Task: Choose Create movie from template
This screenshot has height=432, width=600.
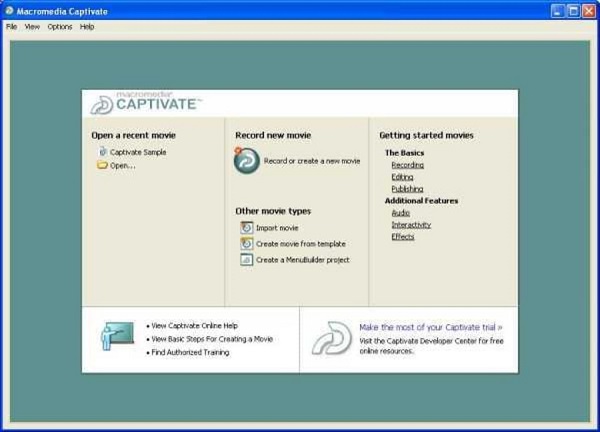Action: point(301,244)
